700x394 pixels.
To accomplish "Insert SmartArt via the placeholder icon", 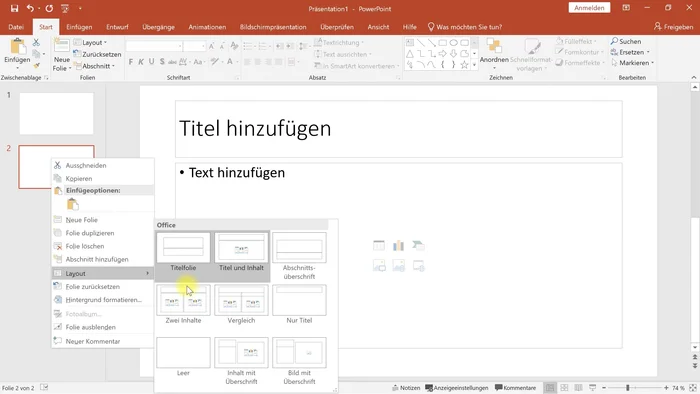I will coord(418,245).
